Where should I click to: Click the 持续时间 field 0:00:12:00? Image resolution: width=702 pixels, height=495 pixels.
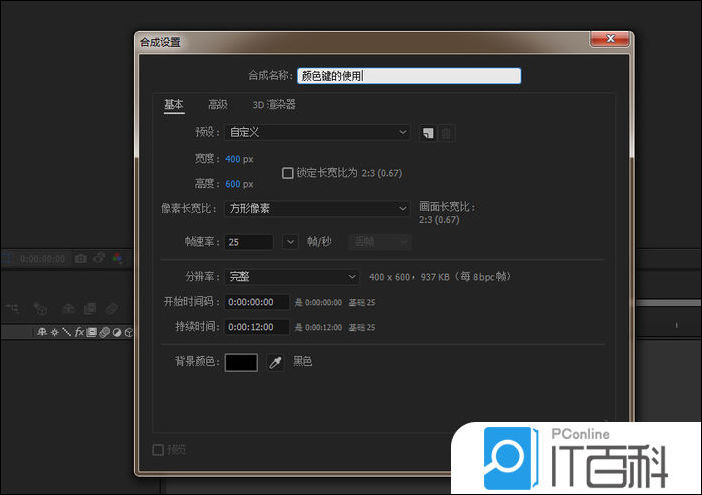coord(257,327)
